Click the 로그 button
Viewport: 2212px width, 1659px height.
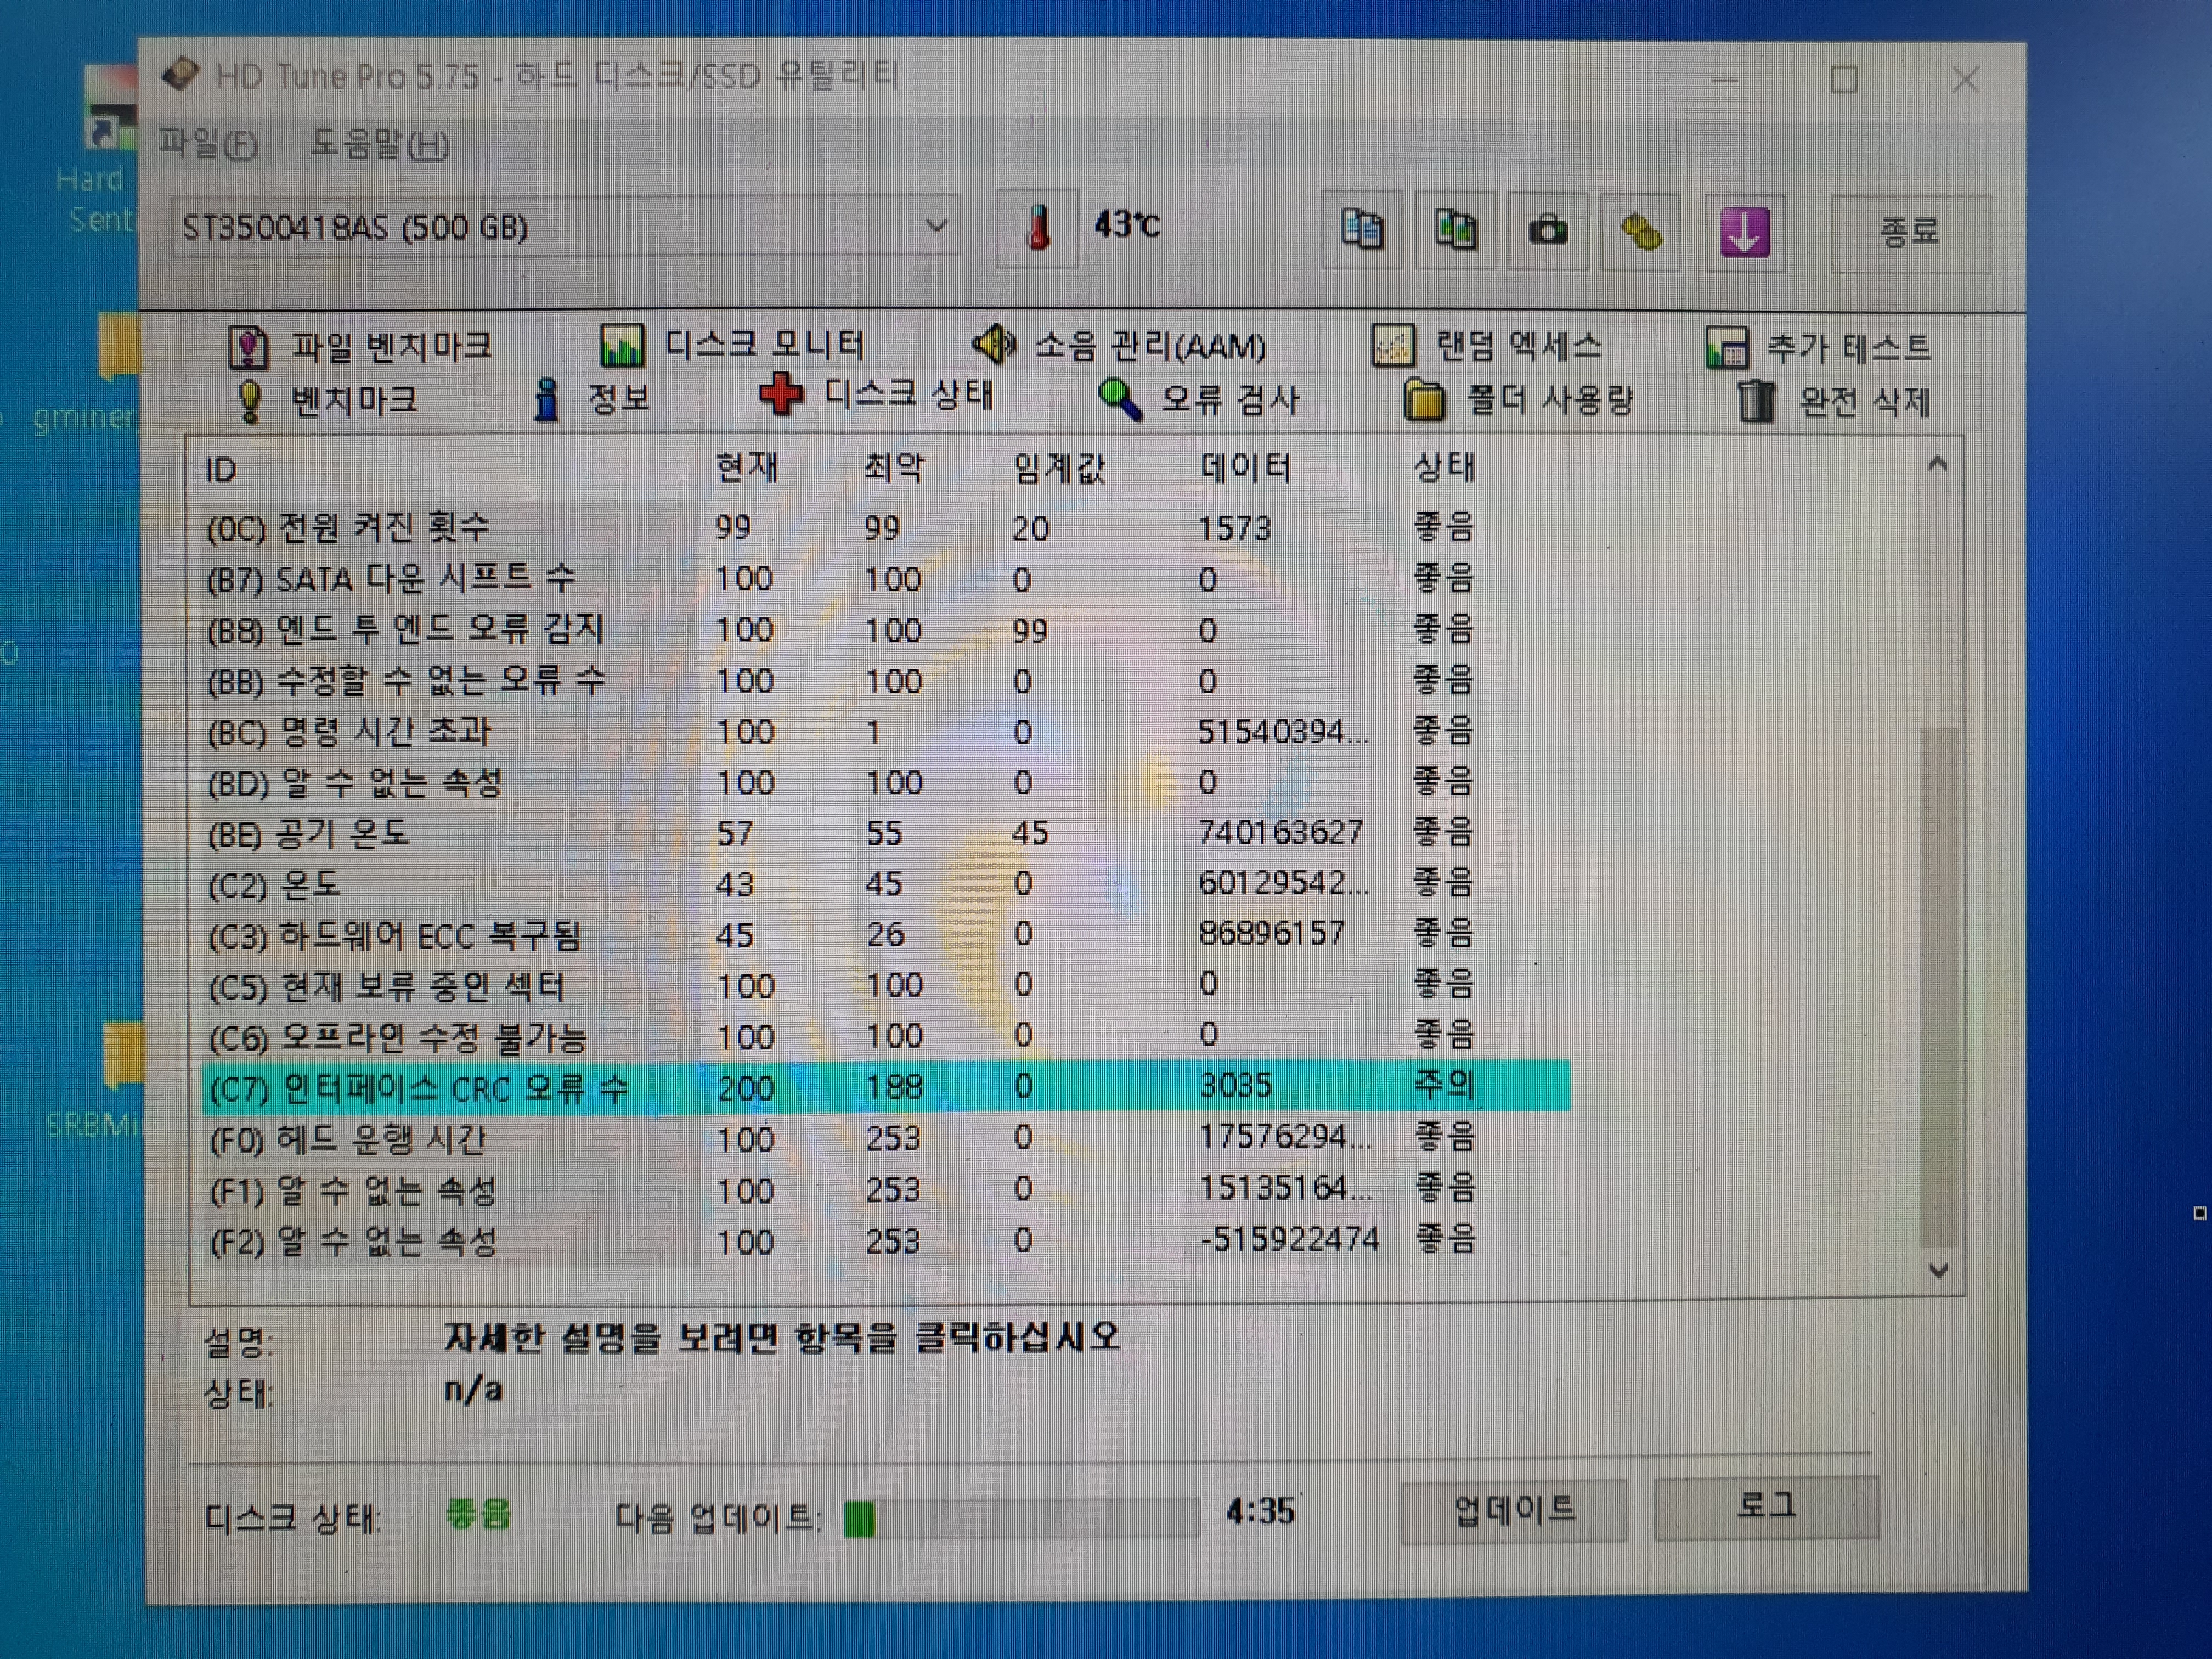tap(1767, 1507)
